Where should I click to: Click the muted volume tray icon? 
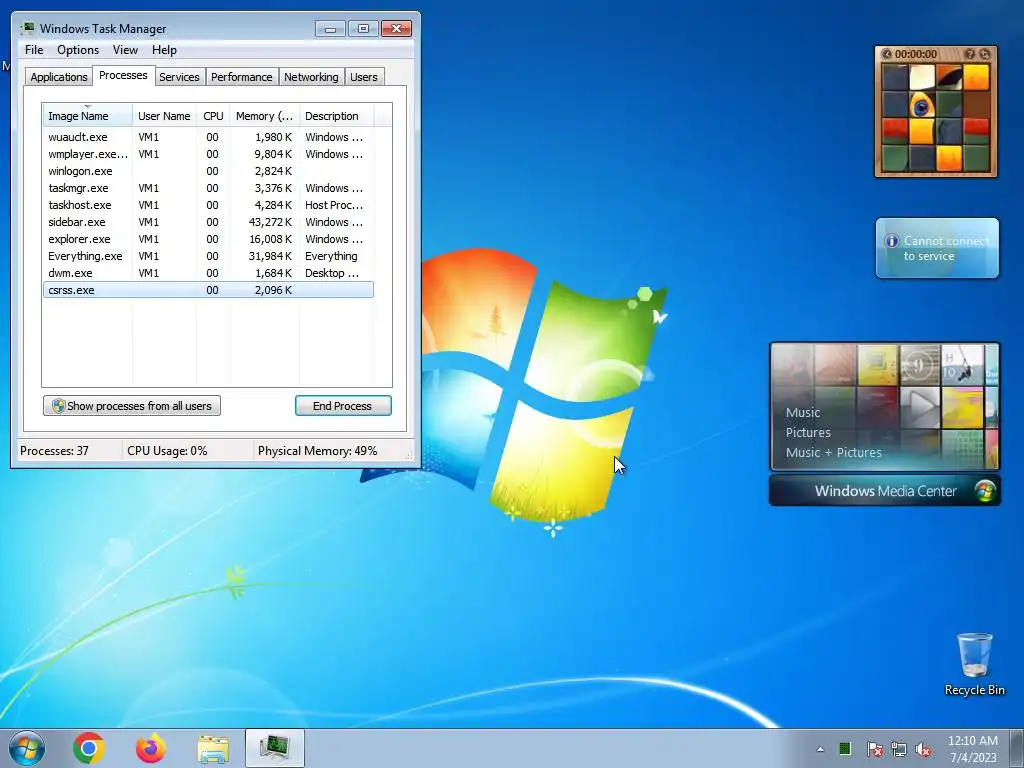click(923, 749)
